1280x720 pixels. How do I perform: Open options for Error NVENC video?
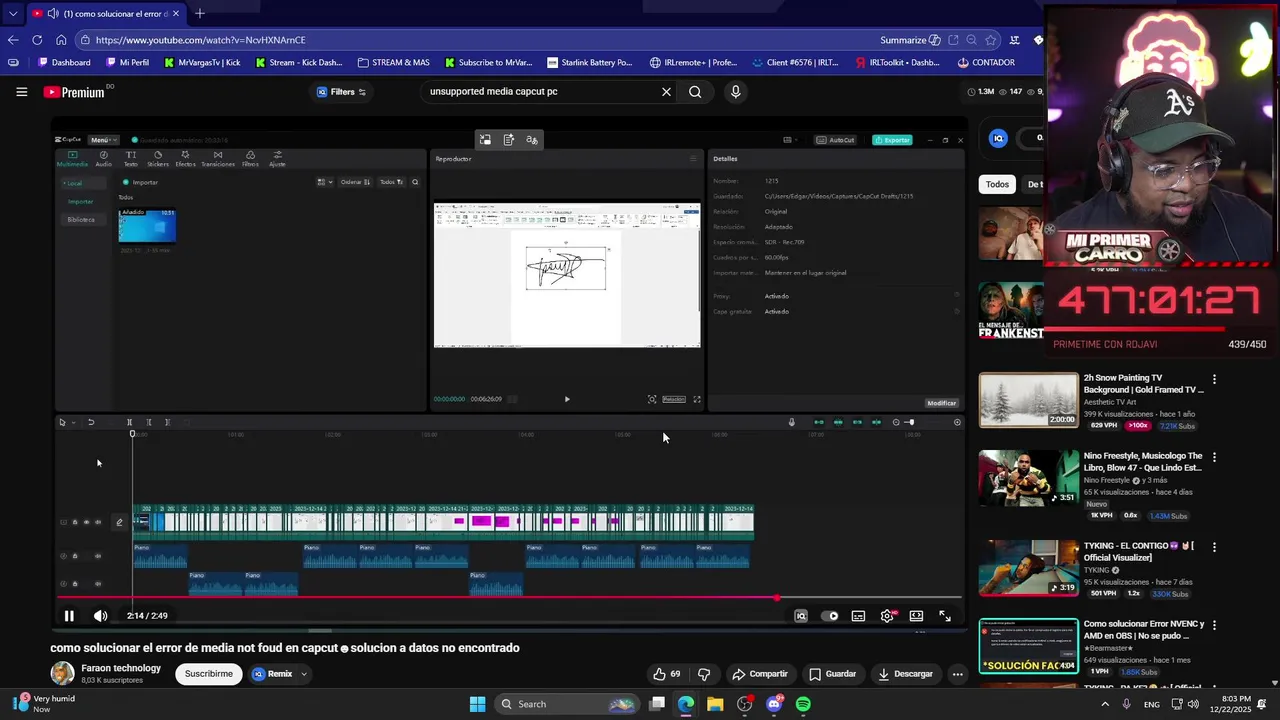(x=1214, y=625)
